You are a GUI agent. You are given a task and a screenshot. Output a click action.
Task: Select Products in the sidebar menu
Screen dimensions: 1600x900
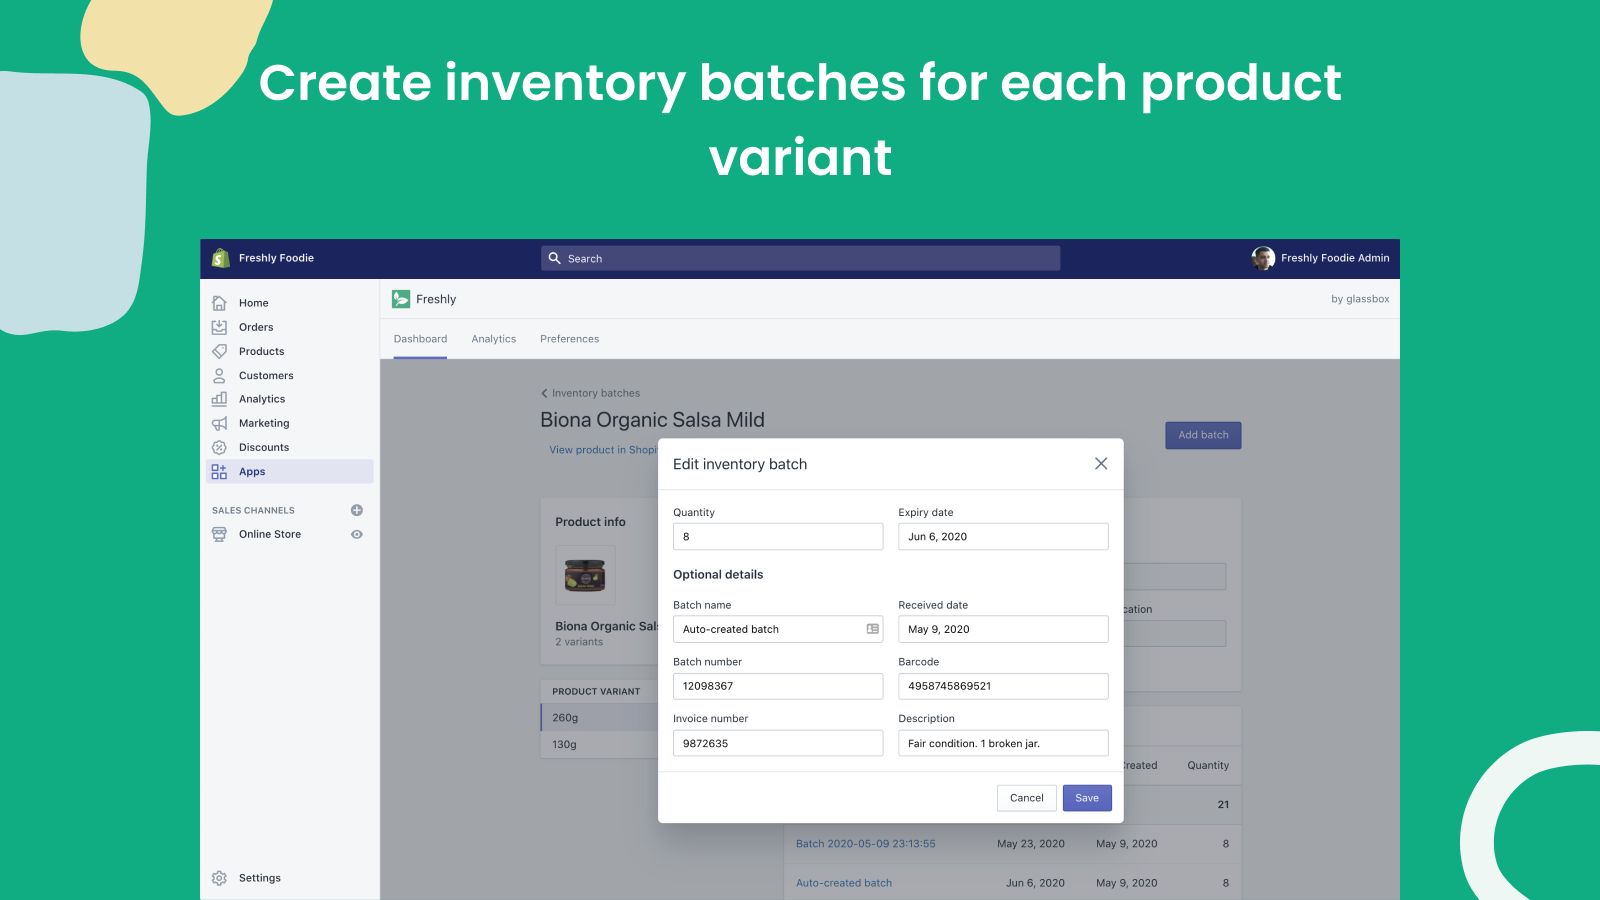coord(262,351)
